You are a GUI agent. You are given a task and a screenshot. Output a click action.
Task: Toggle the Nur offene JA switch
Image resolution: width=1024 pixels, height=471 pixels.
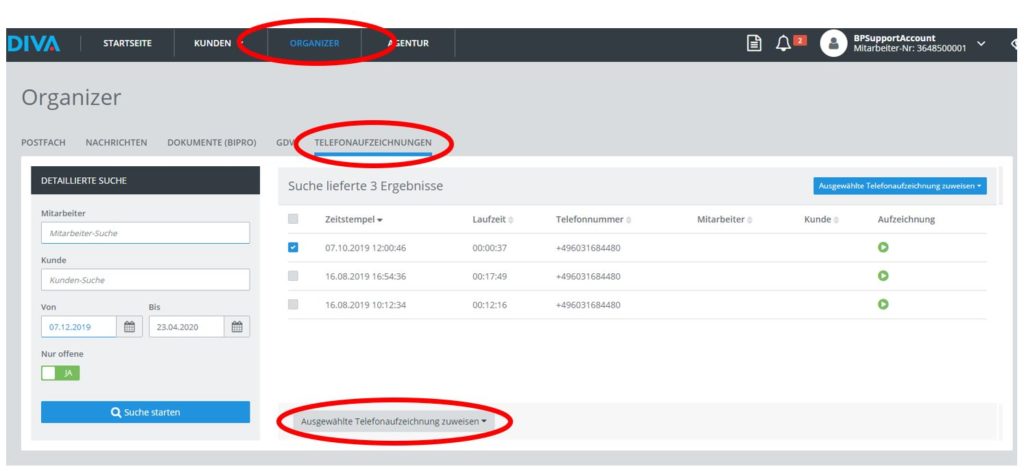[x=60, y=373]
